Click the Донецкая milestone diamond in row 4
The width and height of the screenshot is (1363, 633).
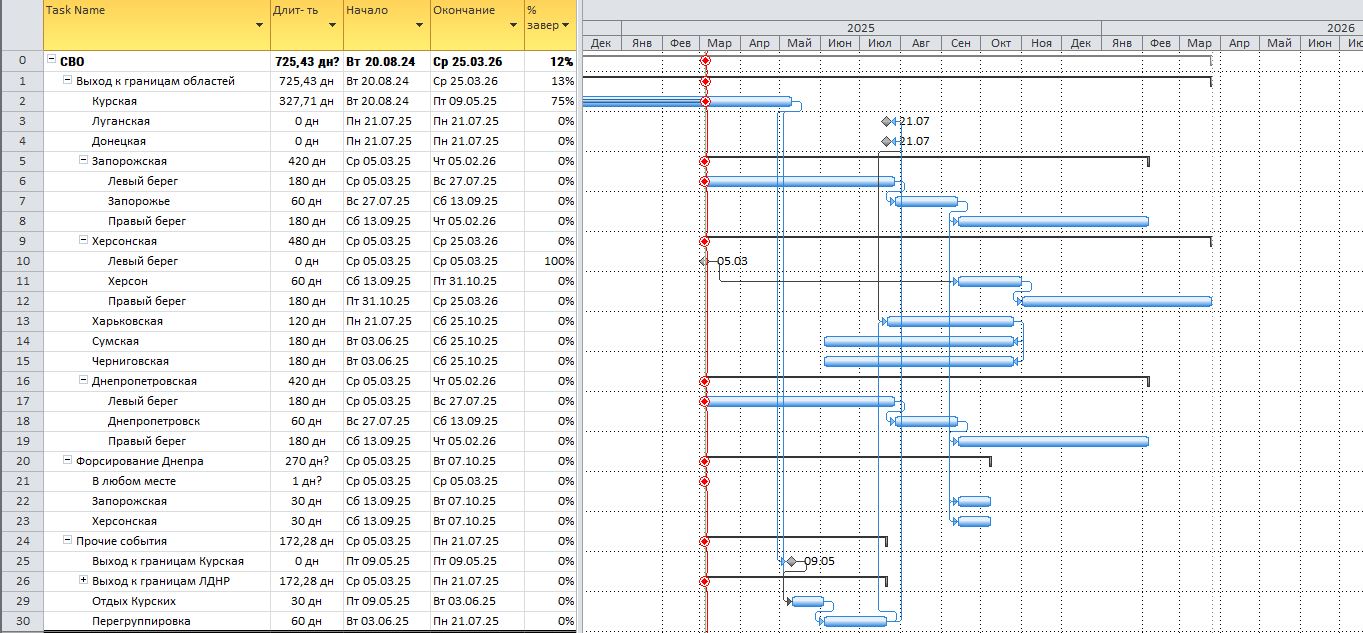click(x=886, y=141)
